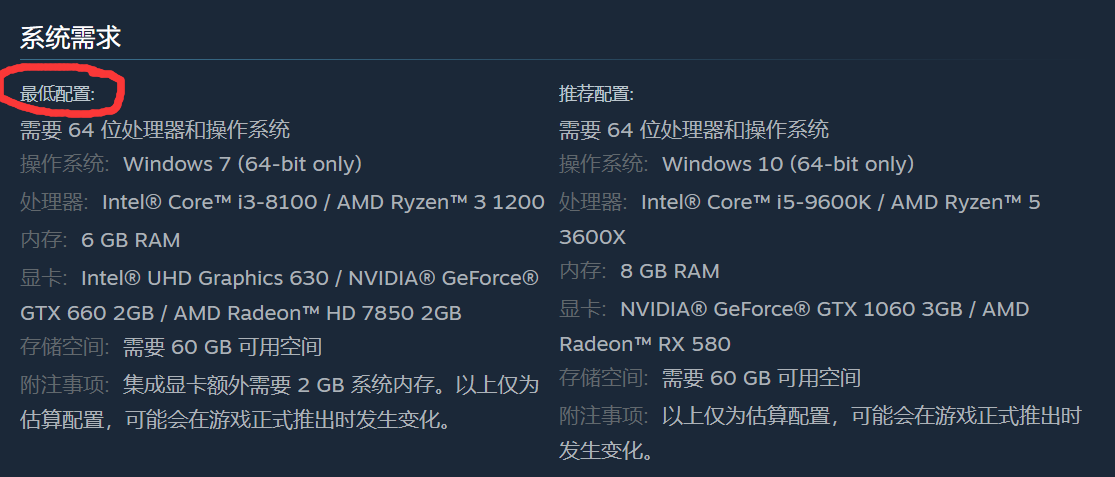Click the recommended 需要 60 GB 可用空间 text
Image resolution: width=1115 pixels, height=477 pixels.
[x=762, y=377]
